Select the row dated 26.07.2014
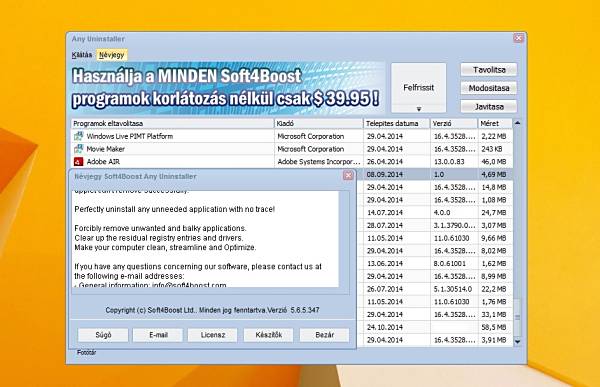The width and height of the screenshot is (600, 387). click(x=435, y=289)
